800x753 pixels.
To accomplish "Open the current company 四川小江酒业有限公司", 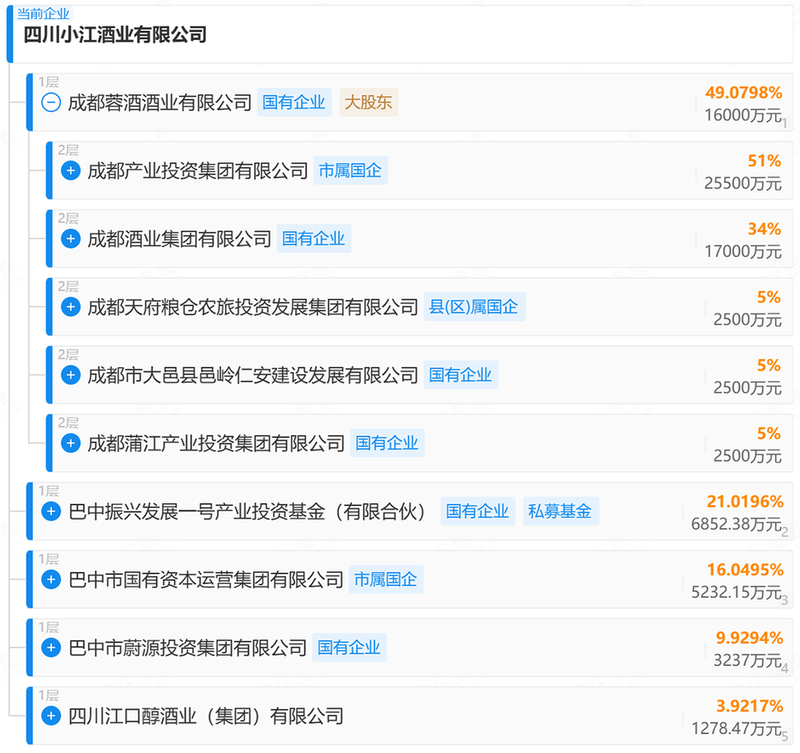I will click(115, 35).
